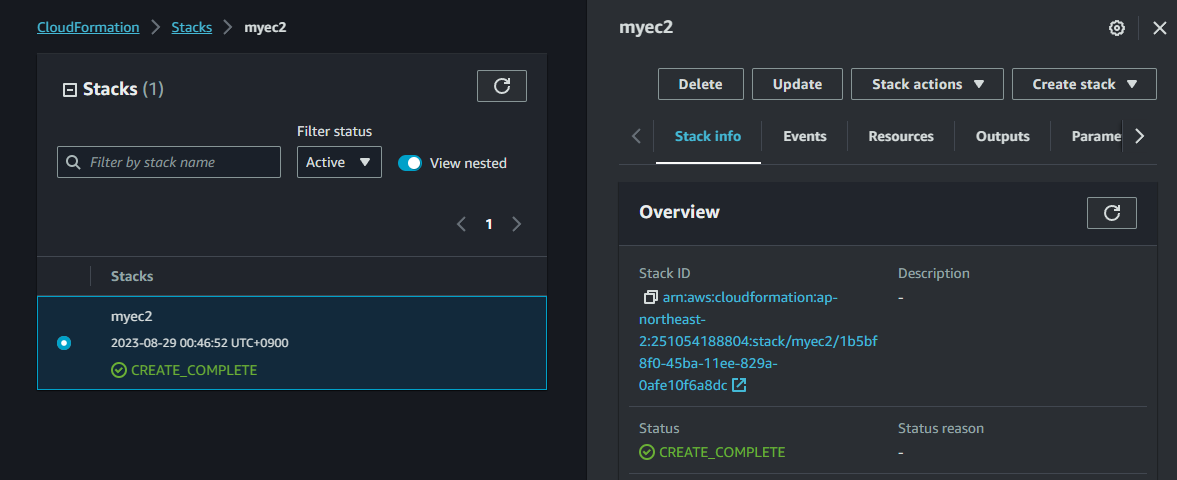Click the 2023-08-29 00:46:52 timestamp
This screenshot has height=480, width=1177.
tap(200, 343)
